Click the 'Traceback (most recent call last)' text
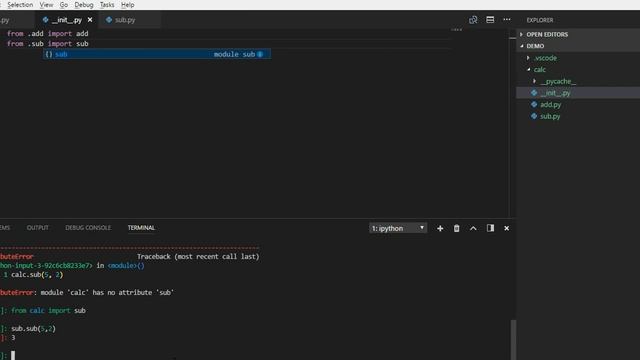This screenshot has height=360, width=640. 198,257
